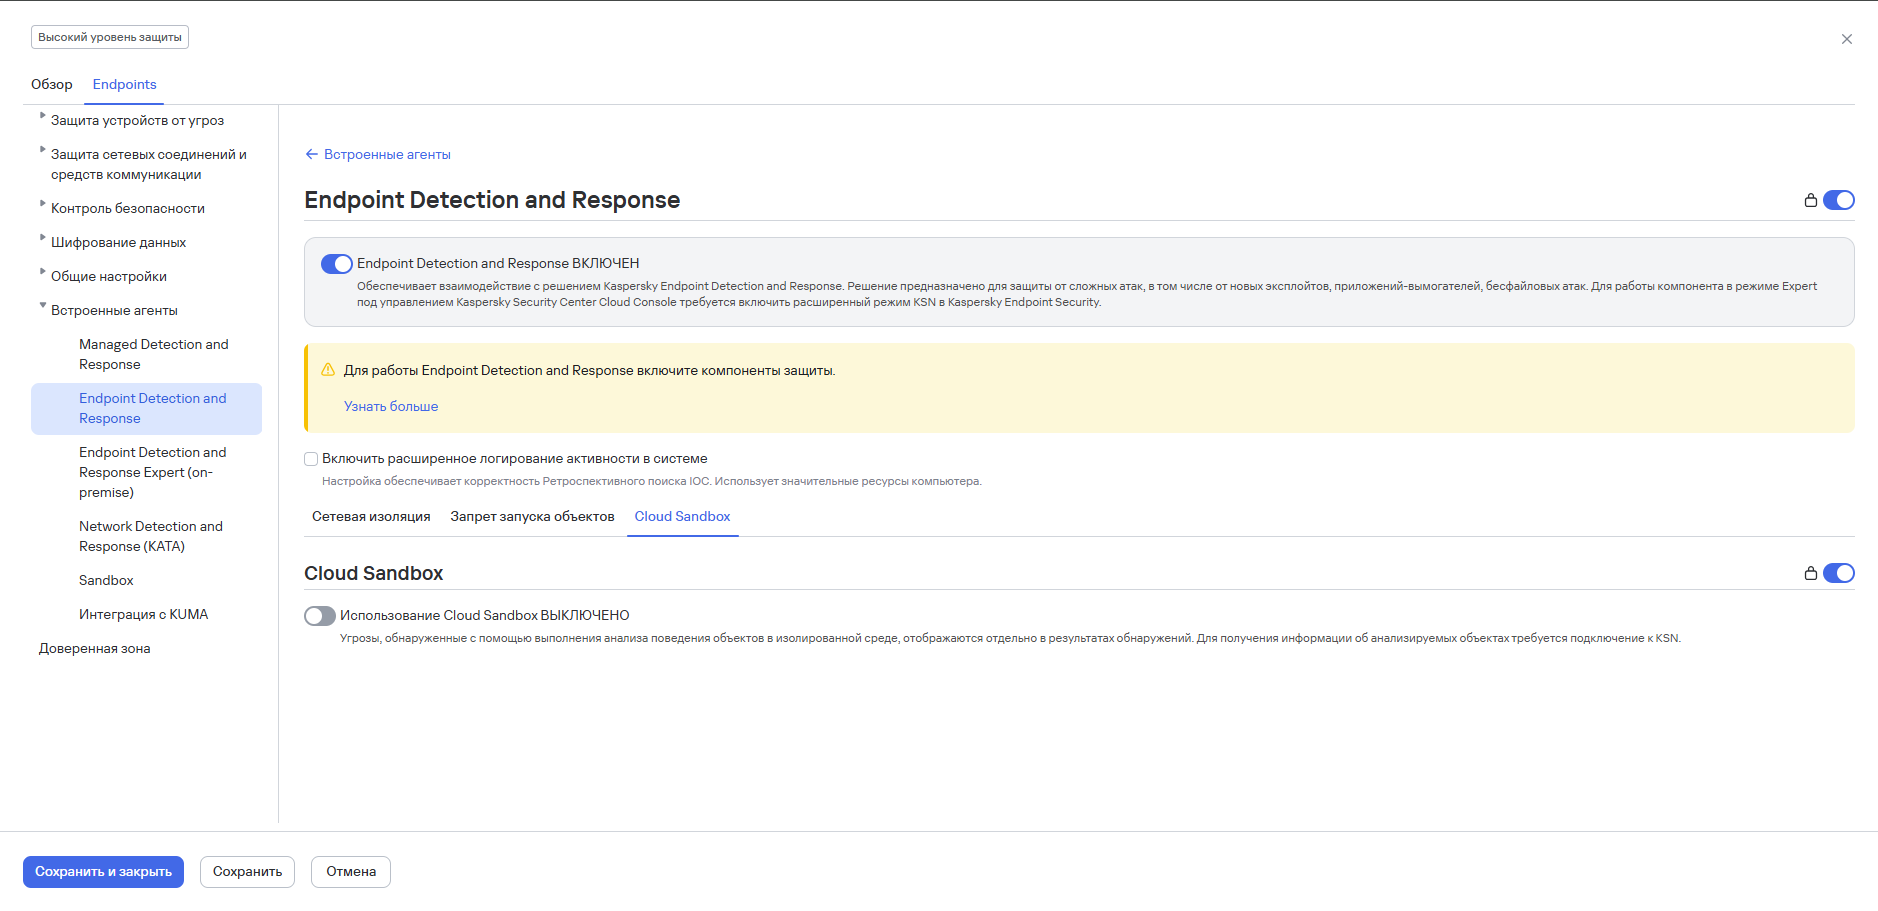The height and width of the screenshot is (911, 1878).
Task: Click the Высокий уровень защиты label
Action: click(110, 37)
